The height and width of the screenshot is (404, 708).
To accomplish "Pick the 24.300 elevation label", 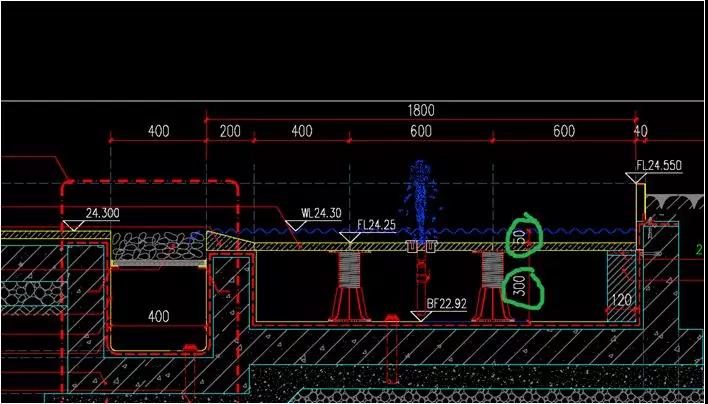I will pos(102,213).
